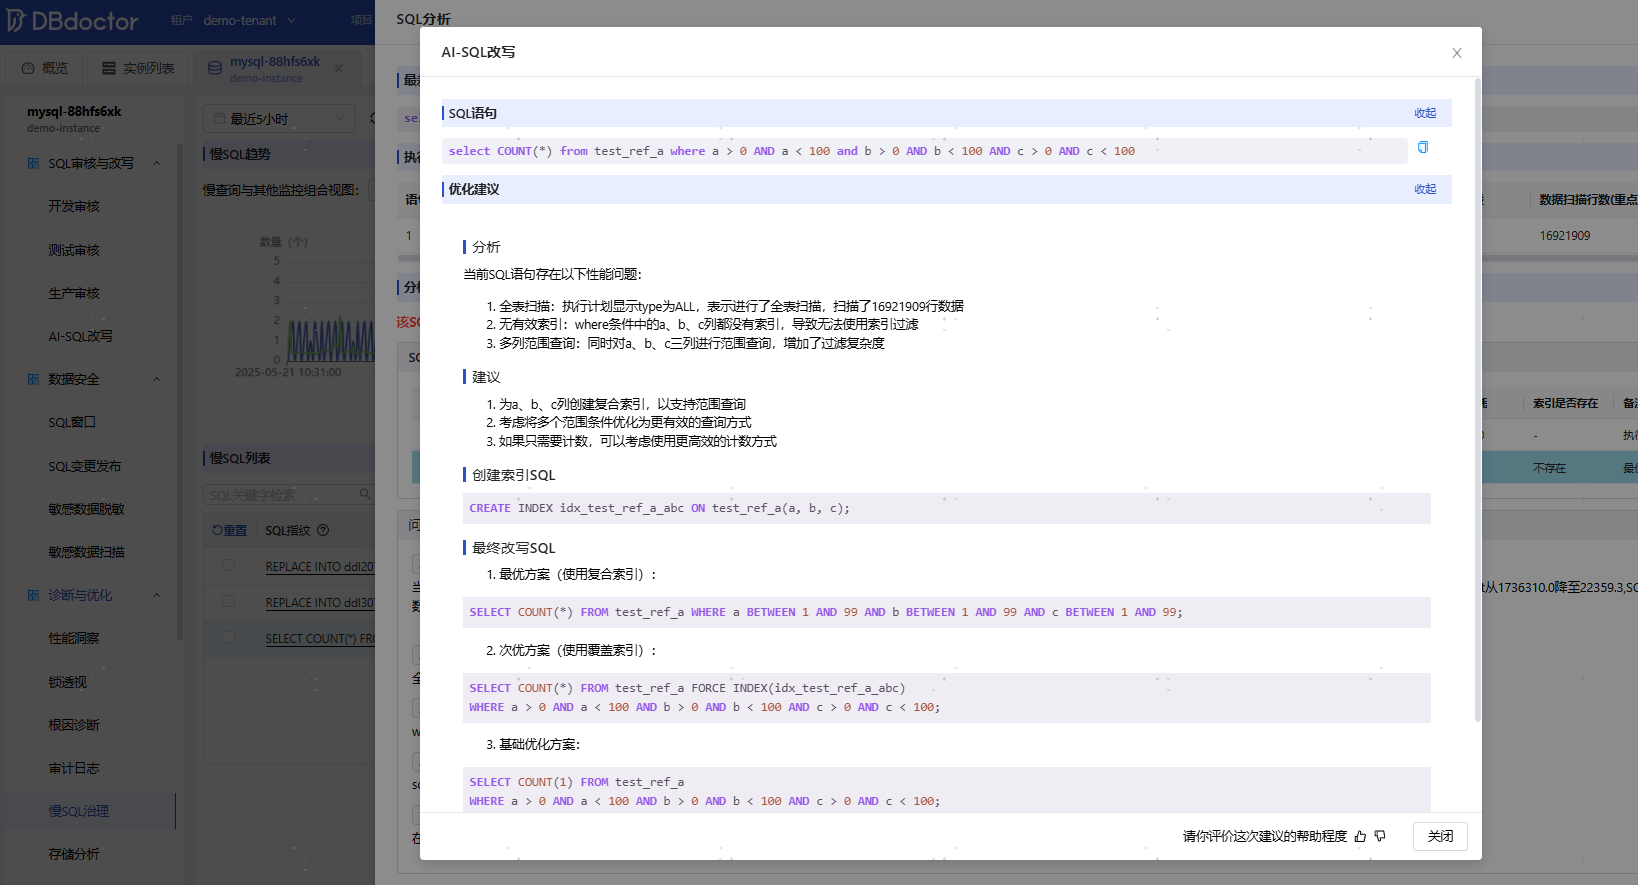1638x885 pixels.
Task: Click the help icon beside SQL指纹
Action: [323, 531]
